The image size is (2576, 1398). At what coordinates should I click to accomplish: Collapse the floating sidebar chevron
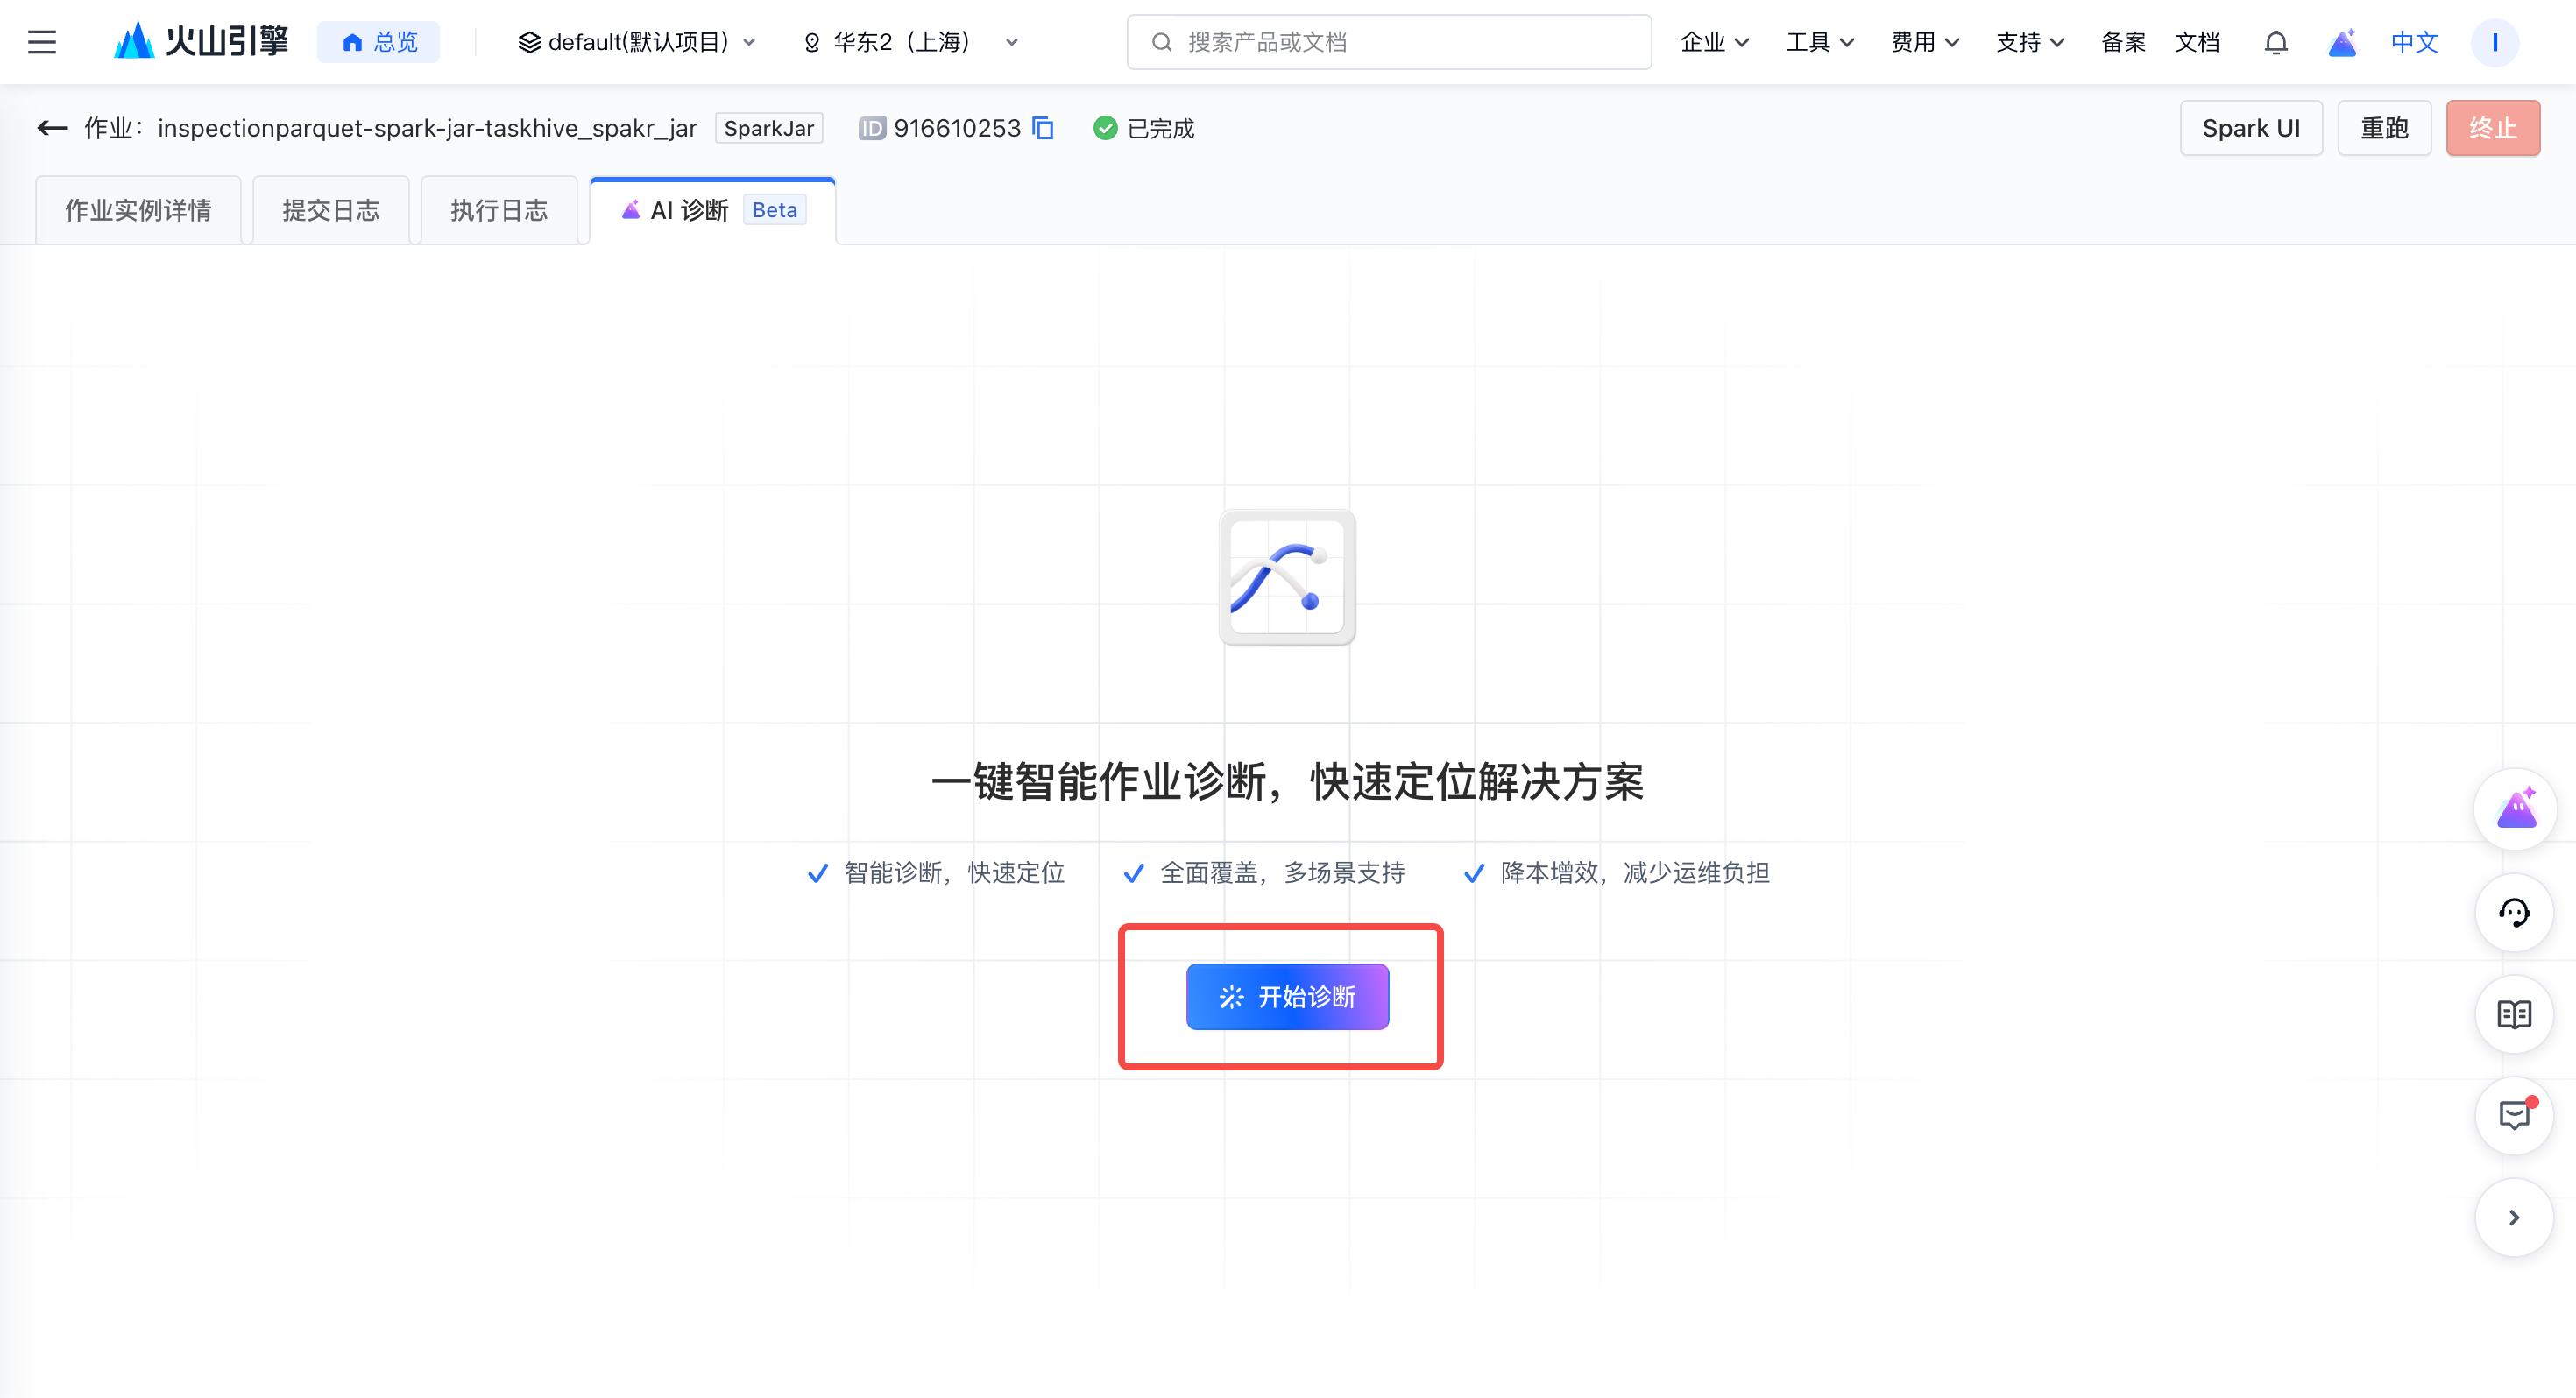point(2514,1217)
